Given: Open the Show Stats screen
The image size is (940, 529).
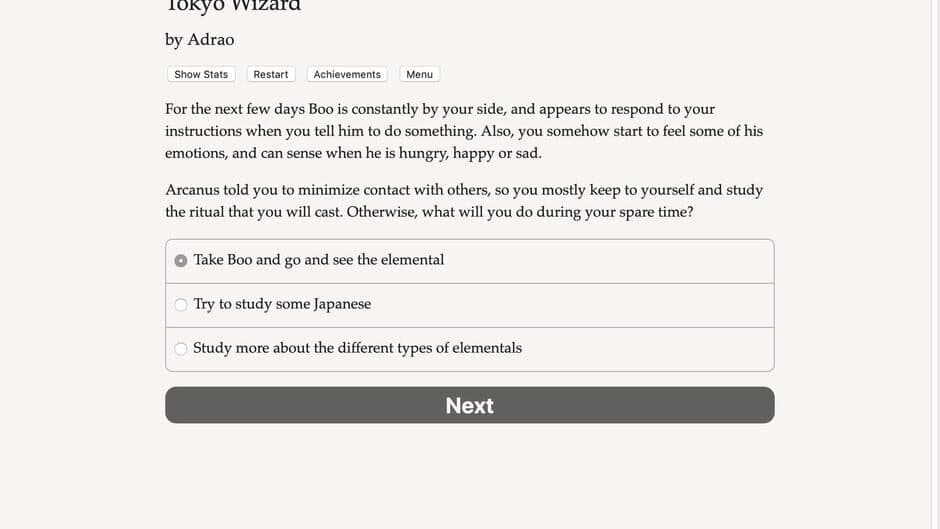Looking at the screenshot, I should [x=201, y=74].
